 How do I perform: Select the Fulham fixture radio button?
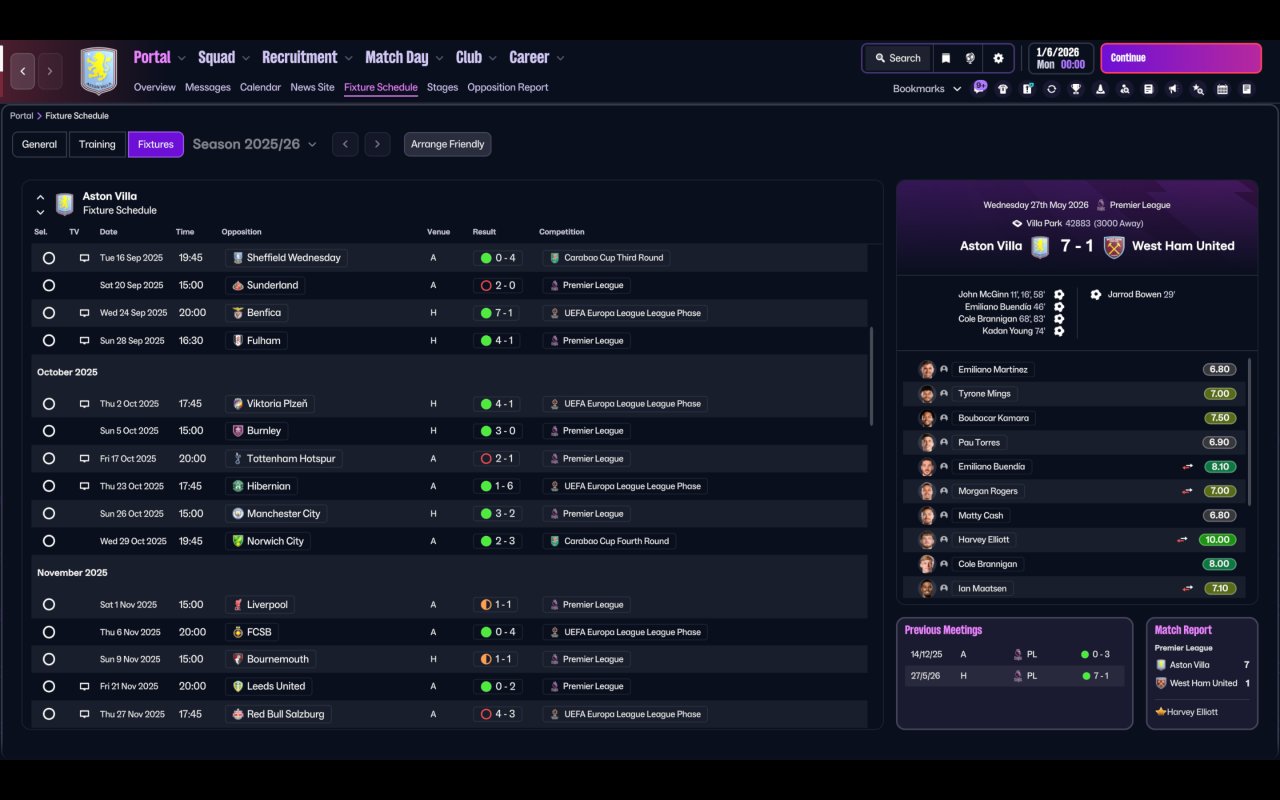pyautogui.click(x=49, y=340)
